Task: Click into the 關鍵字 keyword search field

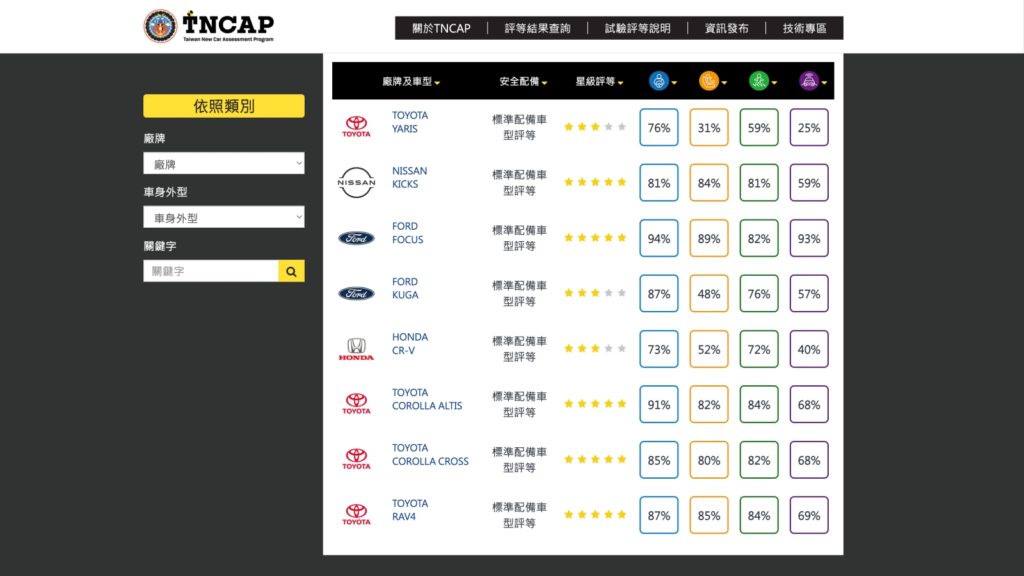Action: [211, 271]
